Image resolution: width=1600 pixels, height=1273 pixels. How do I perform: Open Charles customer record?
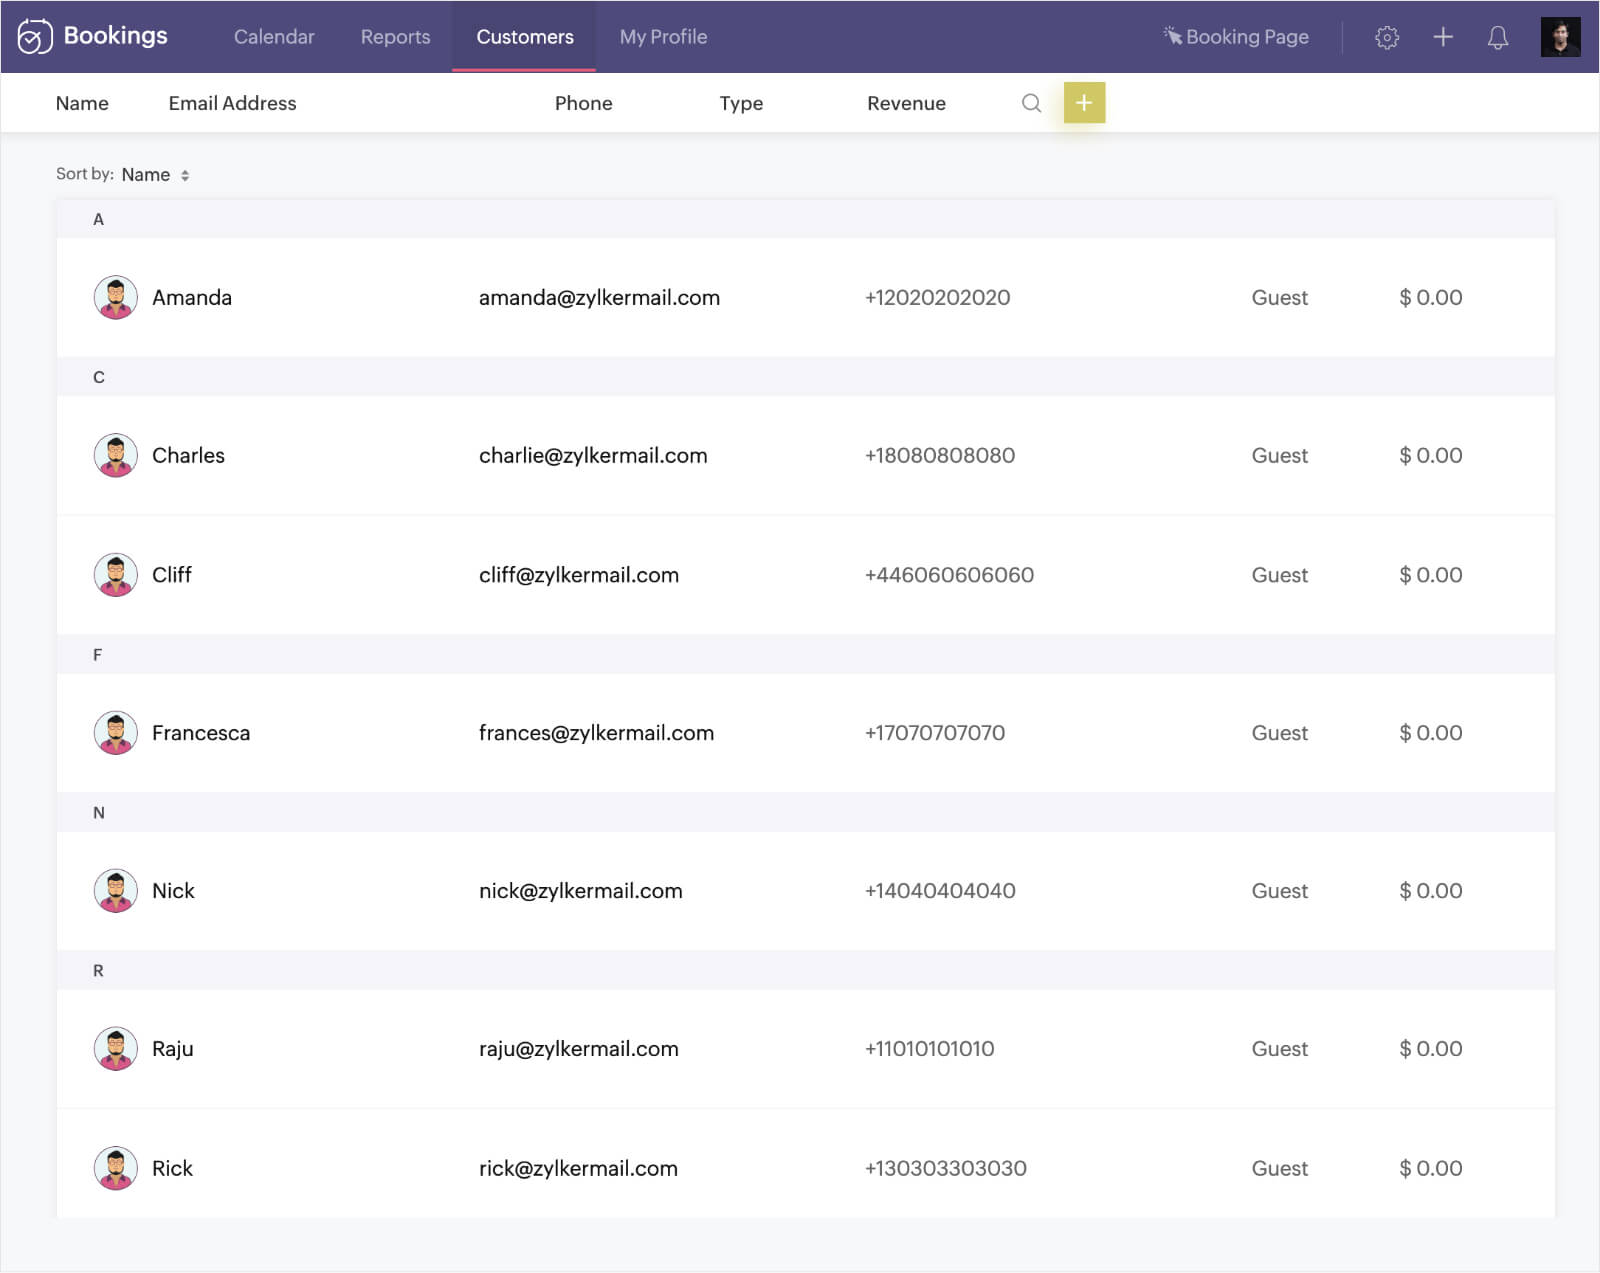(188, 455)
